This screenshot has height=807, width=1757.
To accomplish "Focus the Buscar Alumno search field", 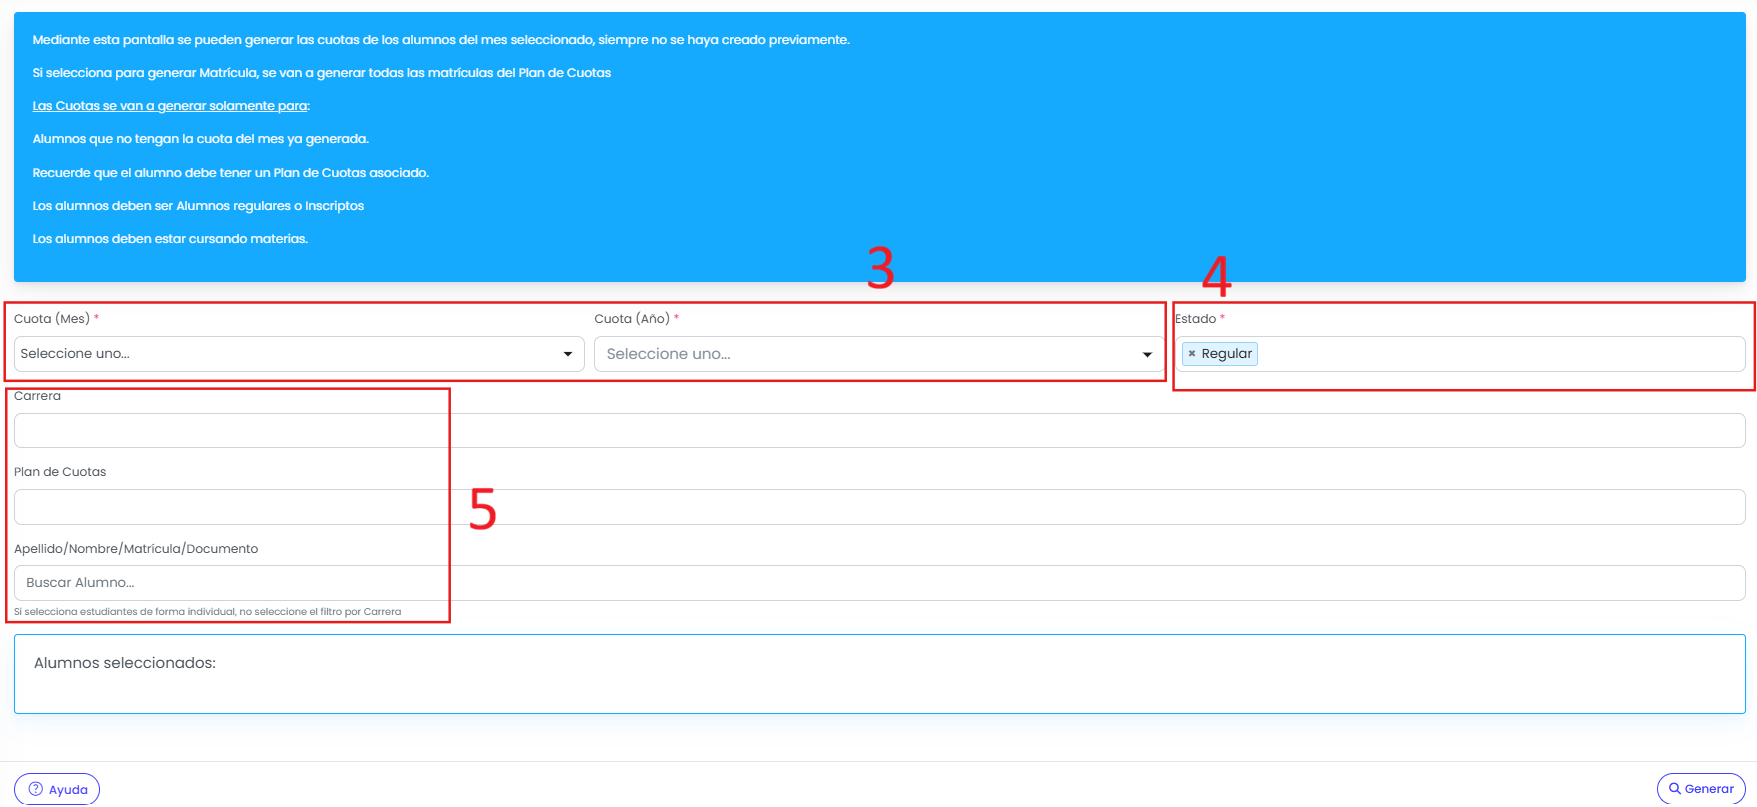I will pos(880,583).
